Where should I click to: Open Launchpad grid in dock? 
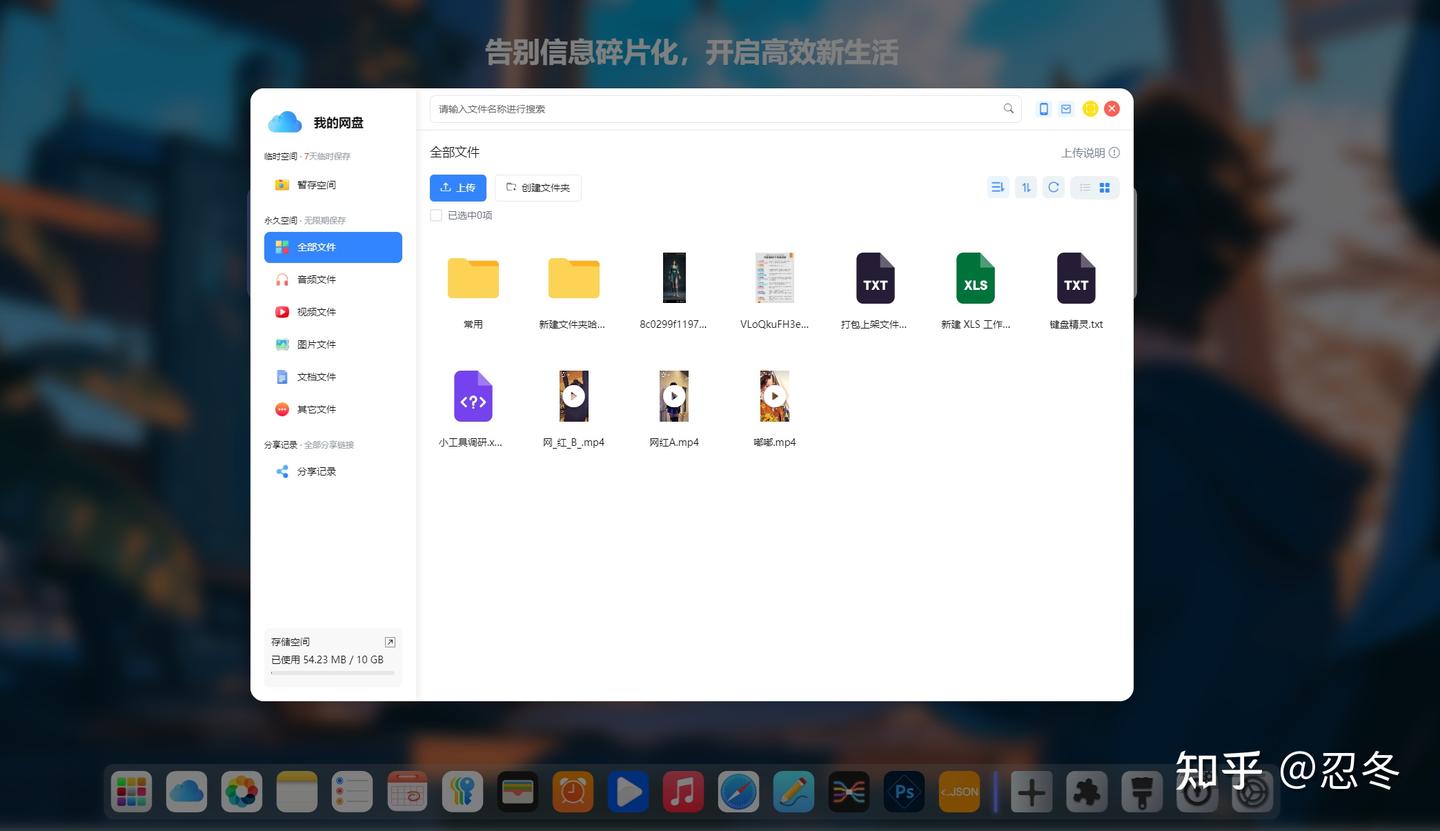(131, 792)
